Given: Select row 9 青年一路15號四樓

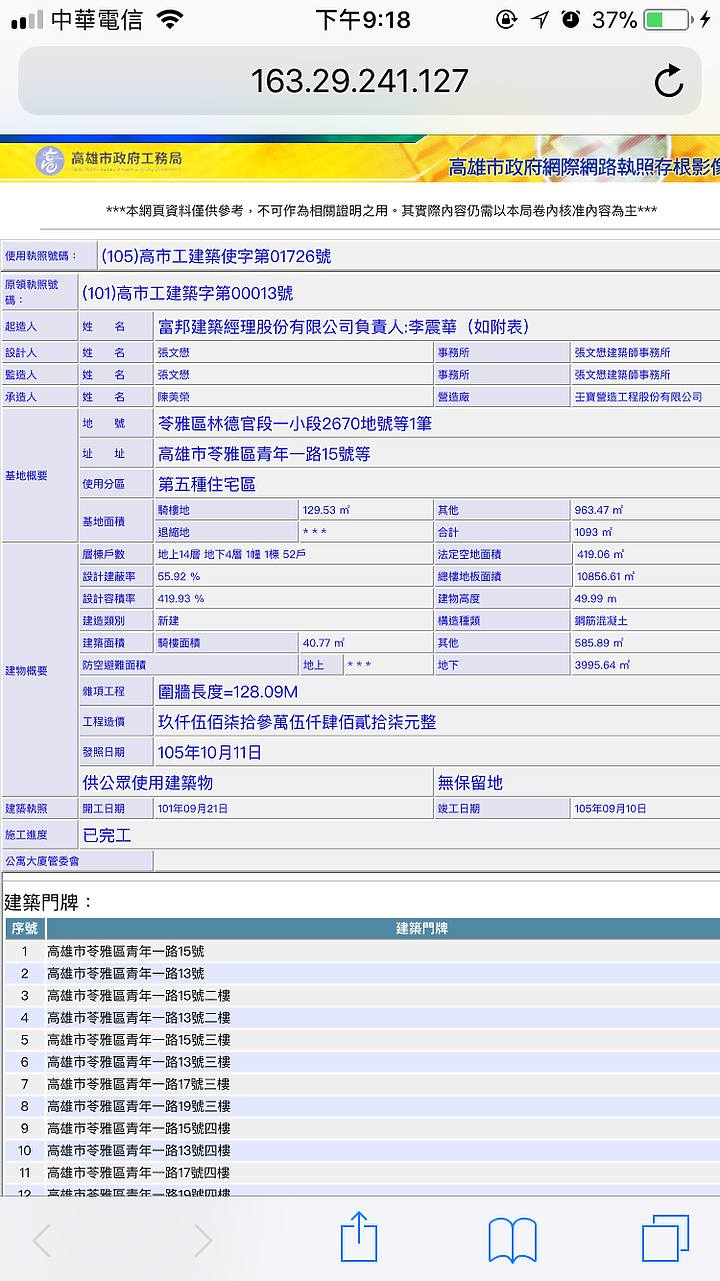Looking at the screenshot, I should pyautogui.click(x=138, y=1128).
